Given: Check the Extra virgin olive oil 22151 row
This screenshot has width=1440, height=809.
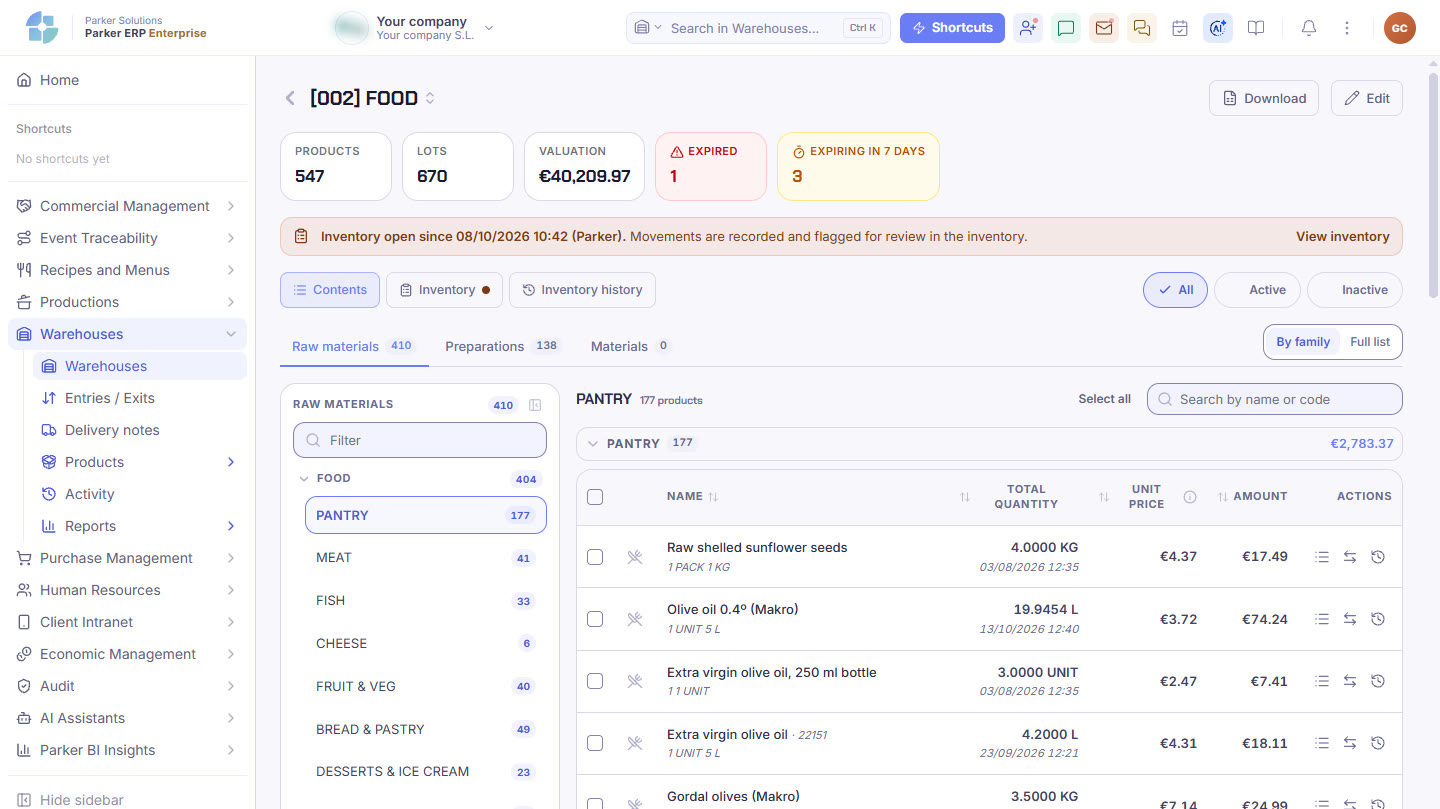Looking at the screenshot, I should [595, 743].
